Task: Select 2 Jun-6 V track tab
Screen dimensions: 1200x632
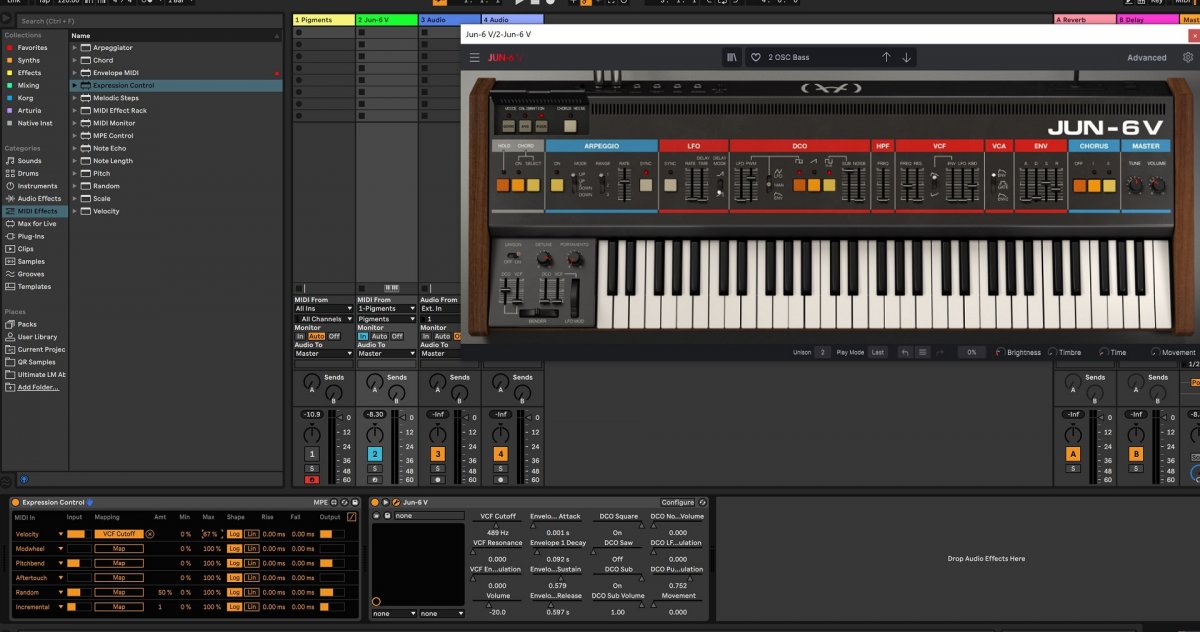Action: 386,19
